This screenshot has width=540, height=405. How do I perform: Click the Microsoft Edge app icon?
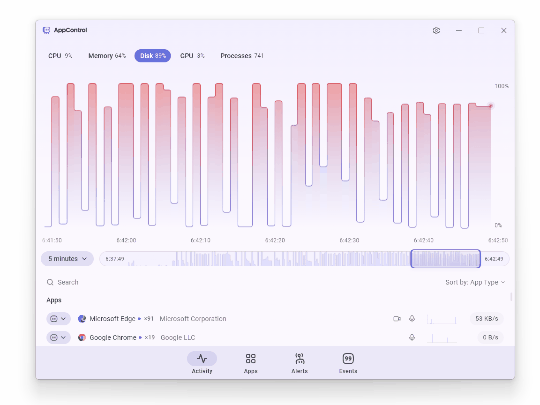point(82,319)
